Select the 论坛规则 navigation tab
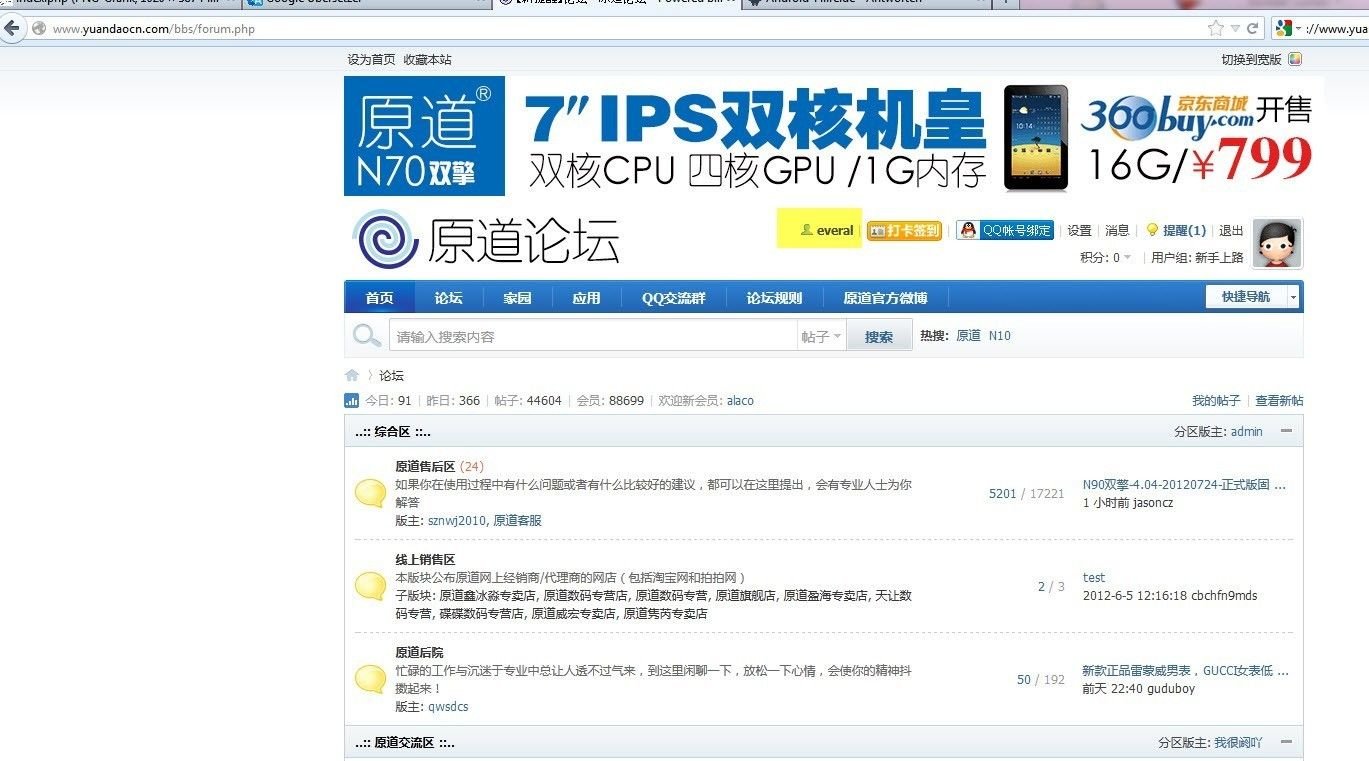1369x761 pixels. (x=774, y=298)
